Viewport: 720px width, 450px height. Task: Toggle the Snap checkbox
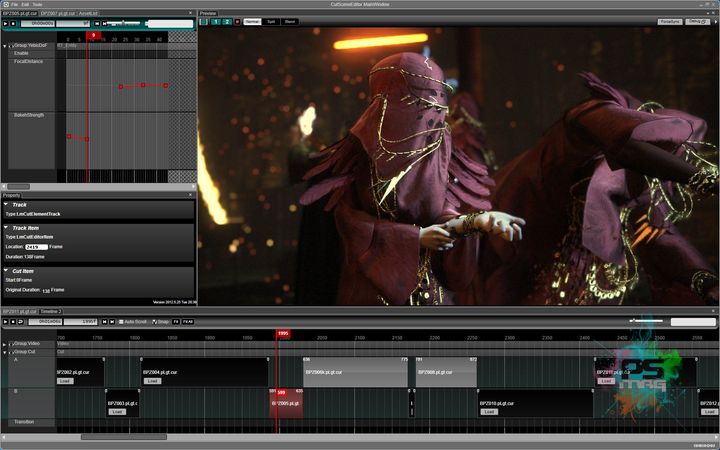pyautogui.click(x=153, y=322)
